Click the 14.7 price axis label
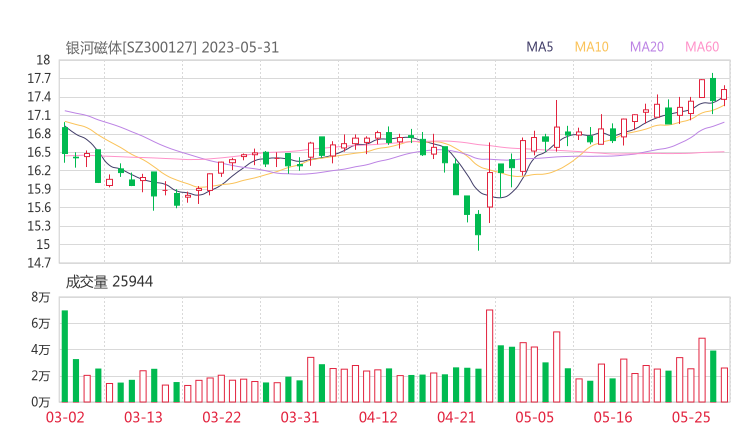Viewport: 740px width, 440px height. (x=39, y=262)
